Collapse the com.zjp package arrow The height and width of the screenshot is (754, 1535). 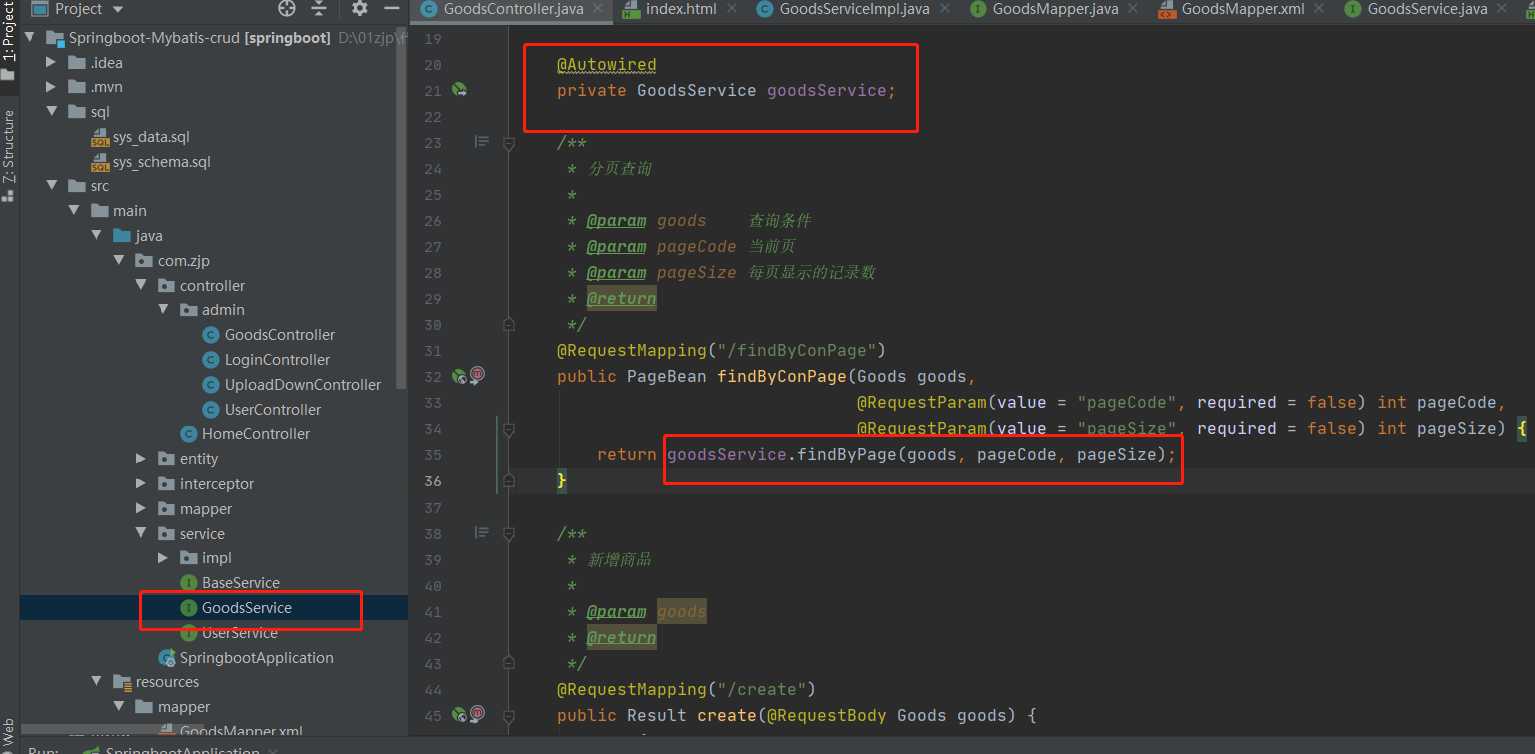tap(119, 261)
